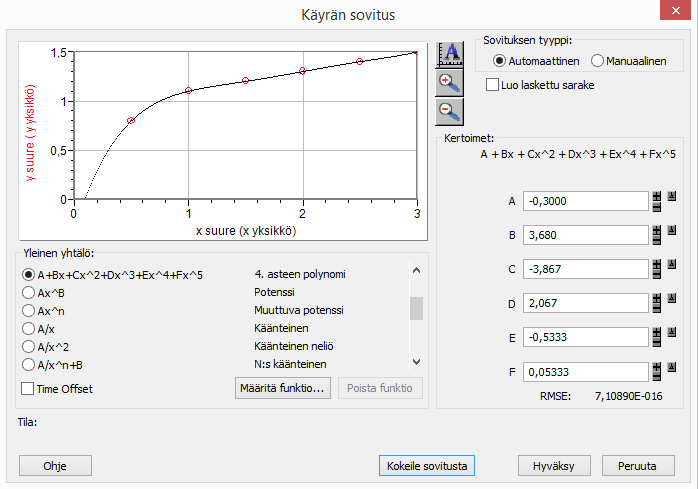Select the Manuaalinen fit type
Image resolution: width=698 pixels, height=489 pixels.
599,61
